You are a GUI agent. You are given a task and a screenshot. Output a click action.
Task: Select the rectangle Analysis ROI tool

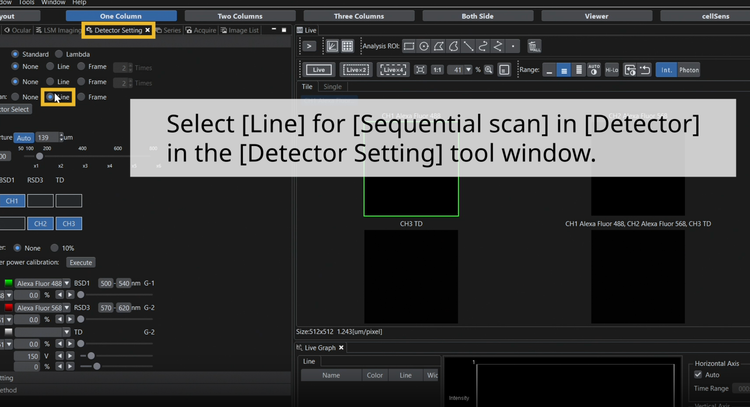click(x=409, y=46)
